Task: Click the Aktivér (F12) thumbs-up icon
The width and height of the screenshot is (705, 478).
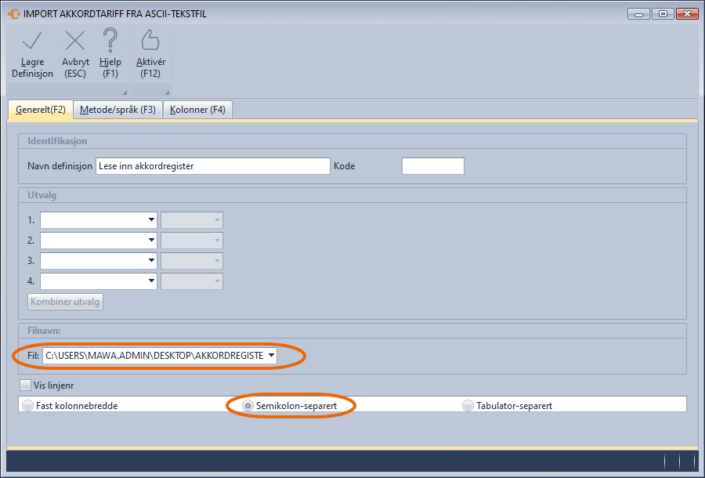Action: click(150, 41)
